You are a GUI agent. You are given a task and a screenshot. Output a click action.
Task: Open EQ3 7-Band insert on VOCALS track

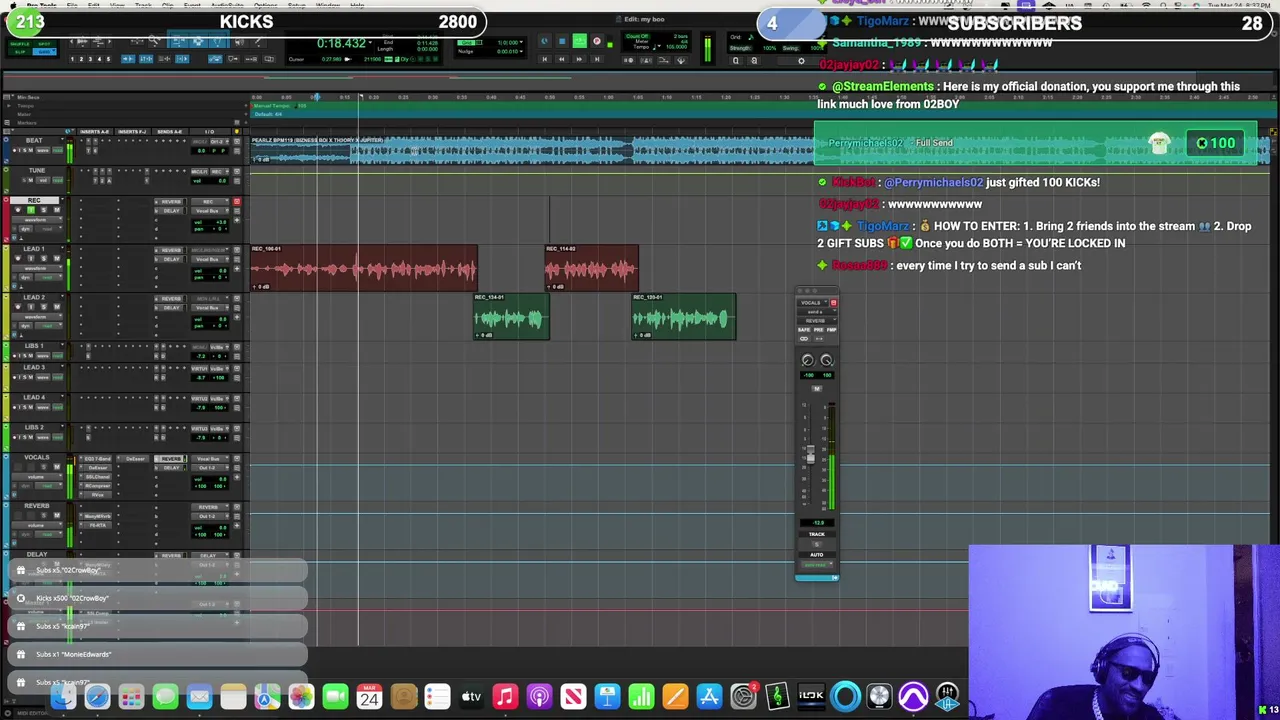(x=96, y=459)
